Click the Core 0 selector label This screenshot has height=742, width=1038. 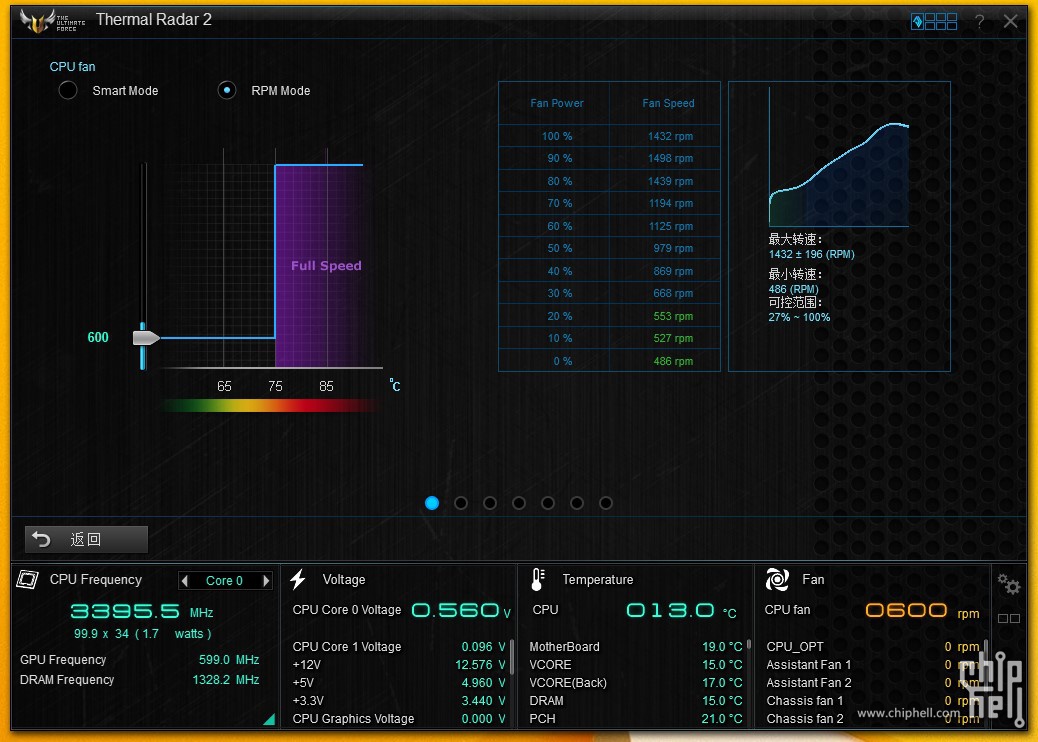224,580
